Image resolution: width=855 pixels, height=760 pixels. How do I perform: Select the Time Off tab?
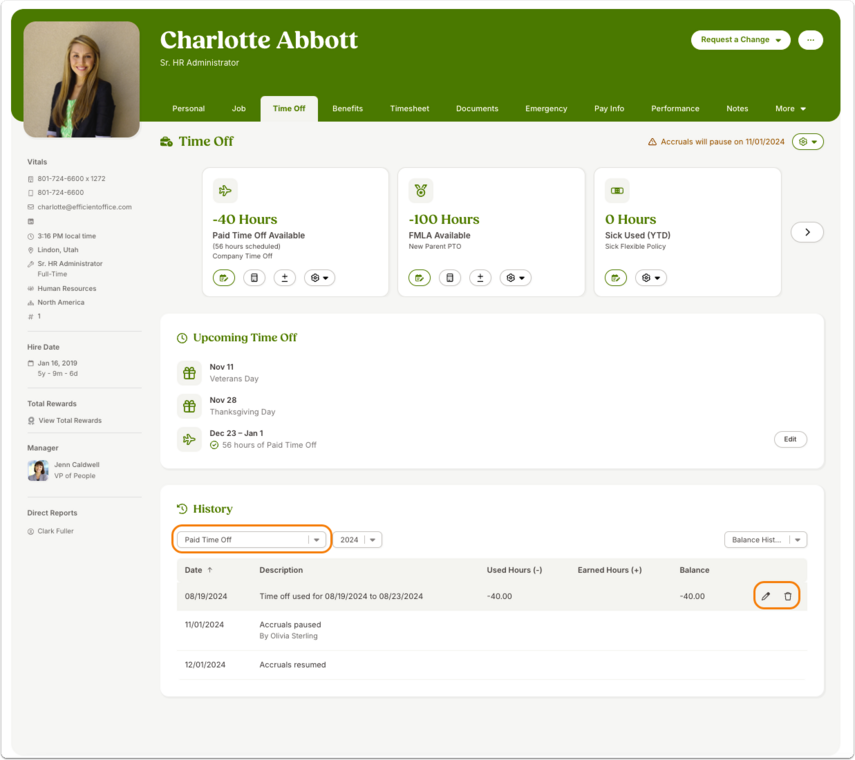(x=289, y=108)
